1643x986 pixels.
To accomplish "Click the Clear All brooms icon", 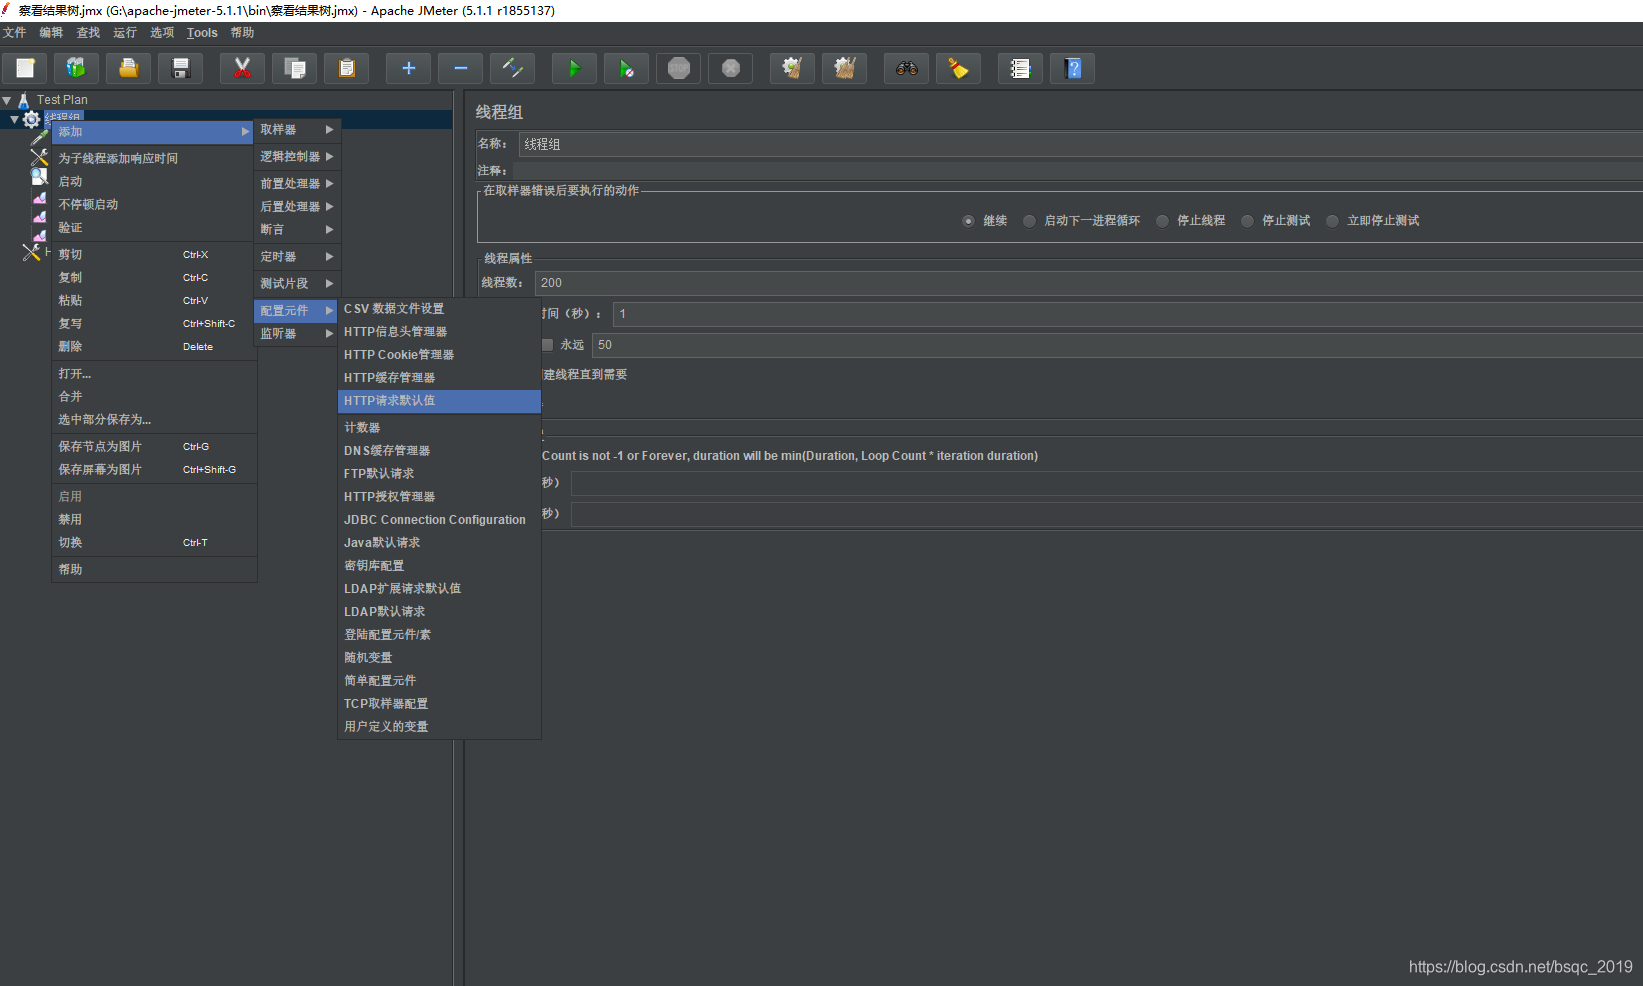I will pyautogui.click(x=844, y=68).
